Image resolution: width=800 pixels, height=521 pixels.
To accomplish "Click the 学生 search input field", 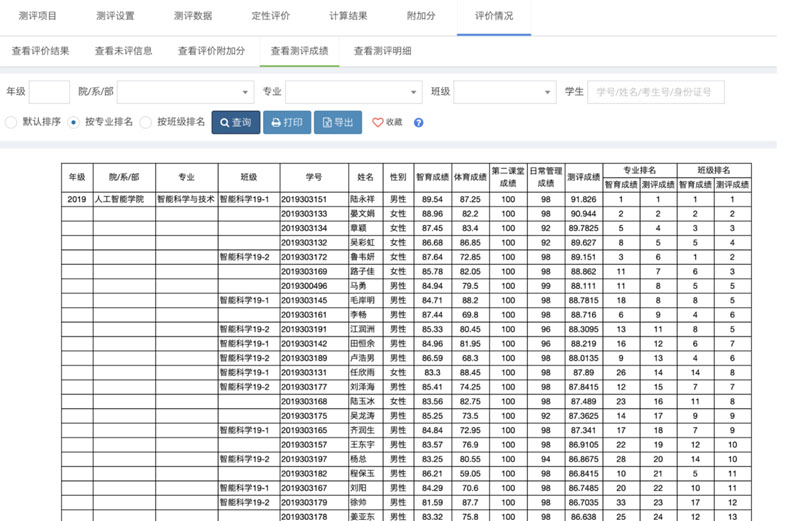I will [x=655, y=92].
